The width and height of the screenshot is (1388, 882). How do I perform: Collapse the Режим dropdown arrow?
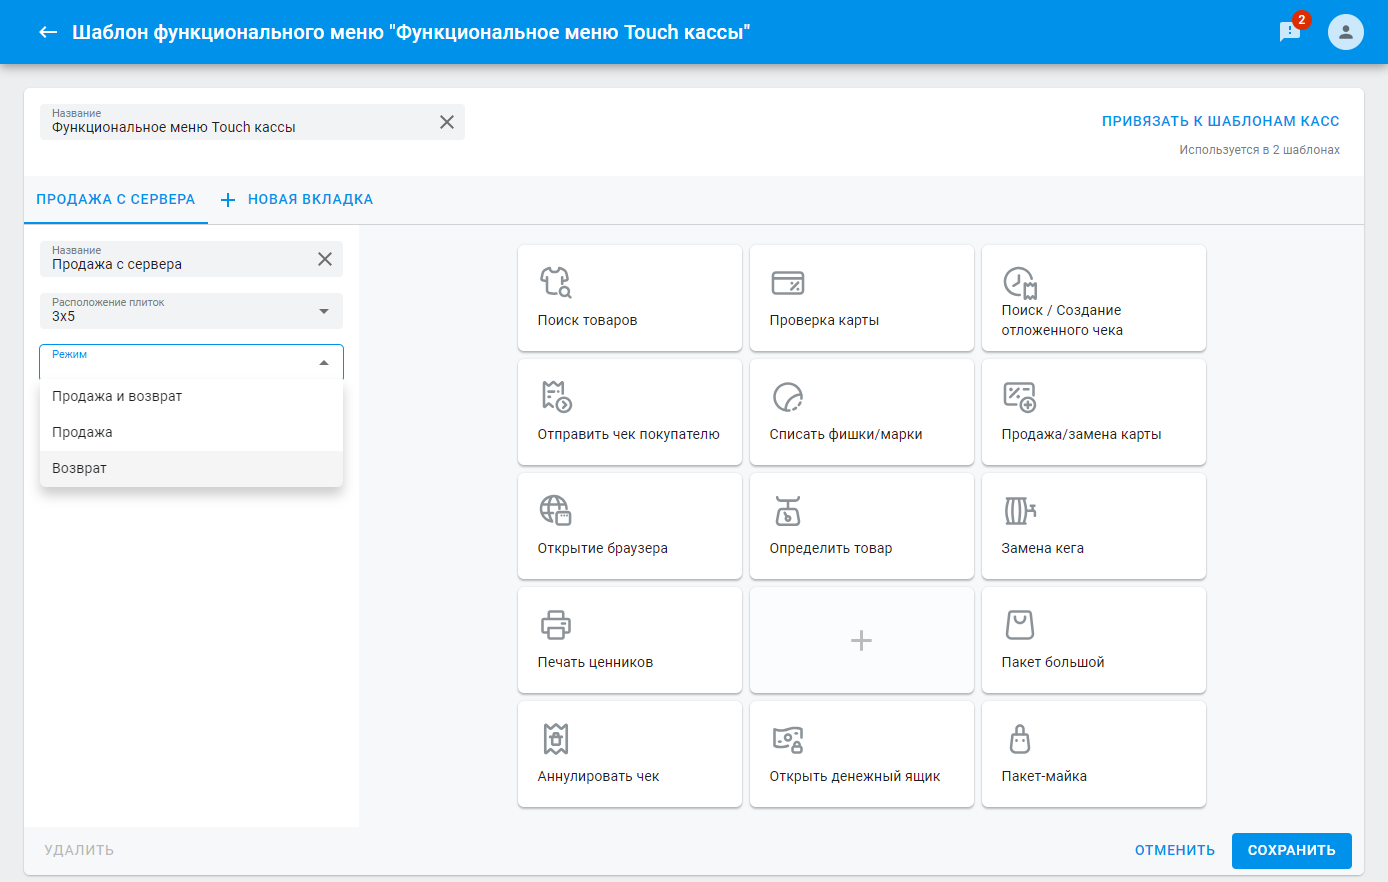point(323,363)
